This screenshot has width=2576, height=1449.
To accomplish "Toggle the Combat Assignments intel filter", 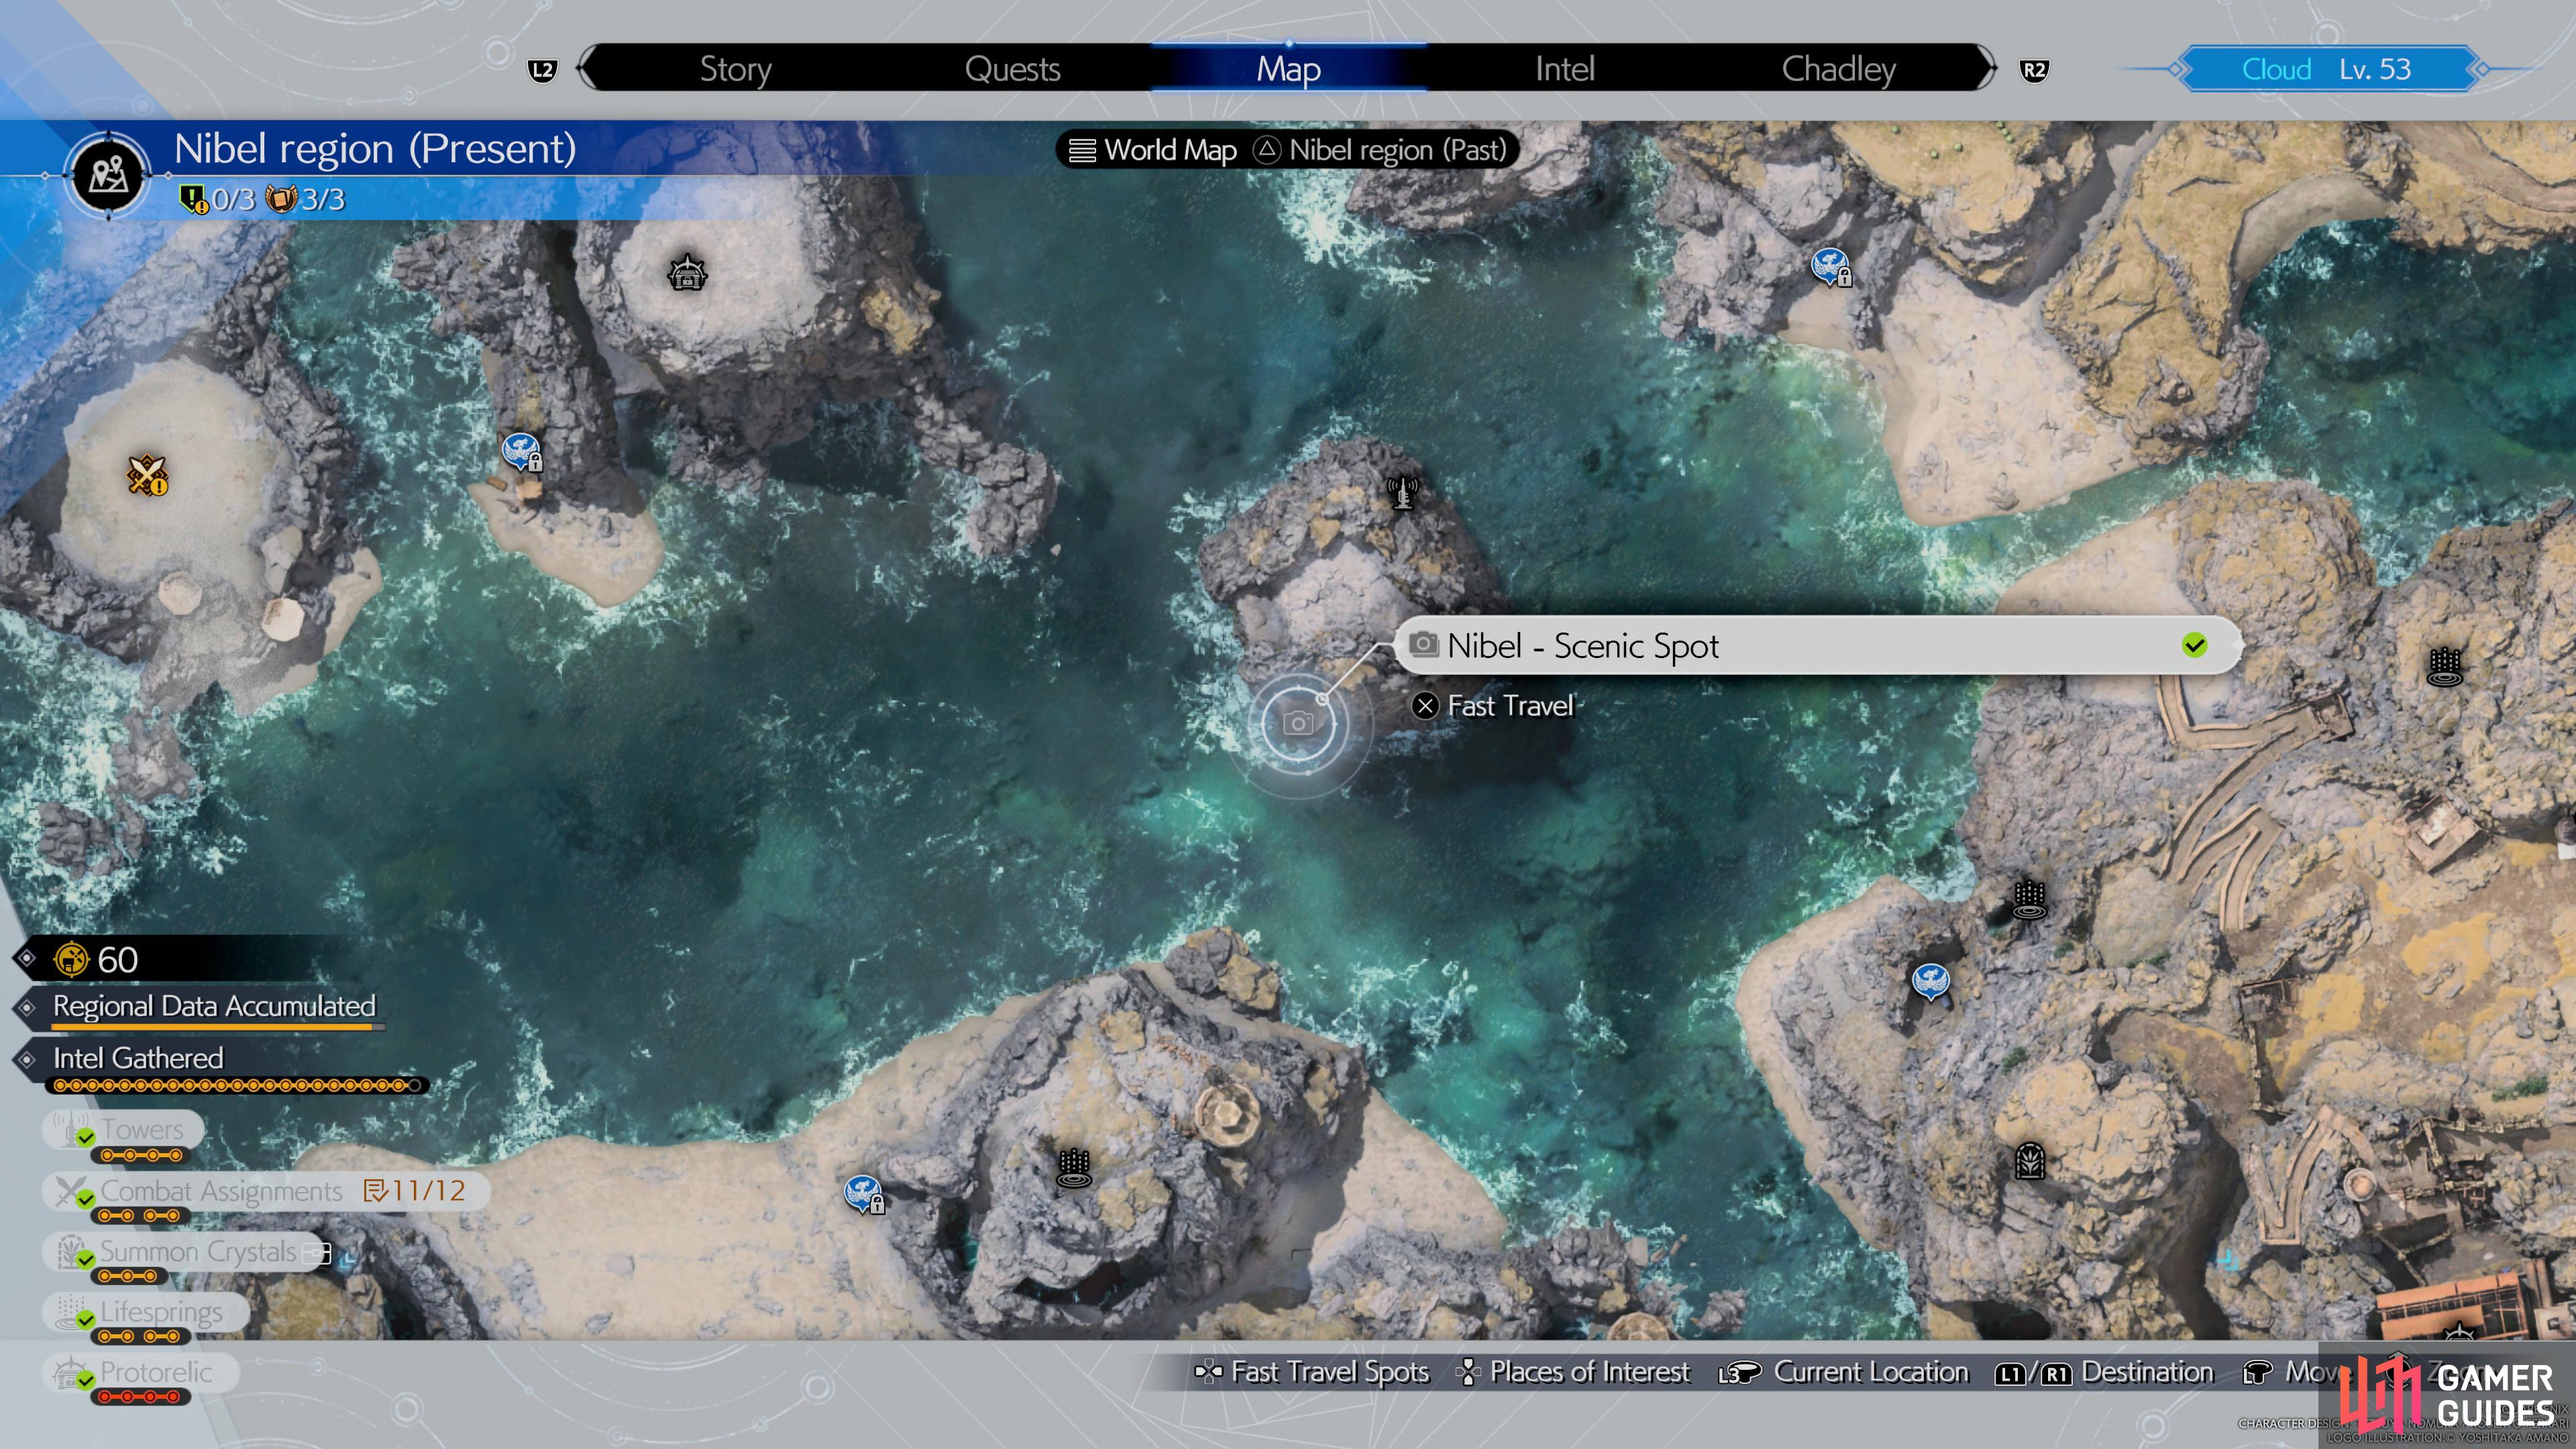I will (265, 1191).
